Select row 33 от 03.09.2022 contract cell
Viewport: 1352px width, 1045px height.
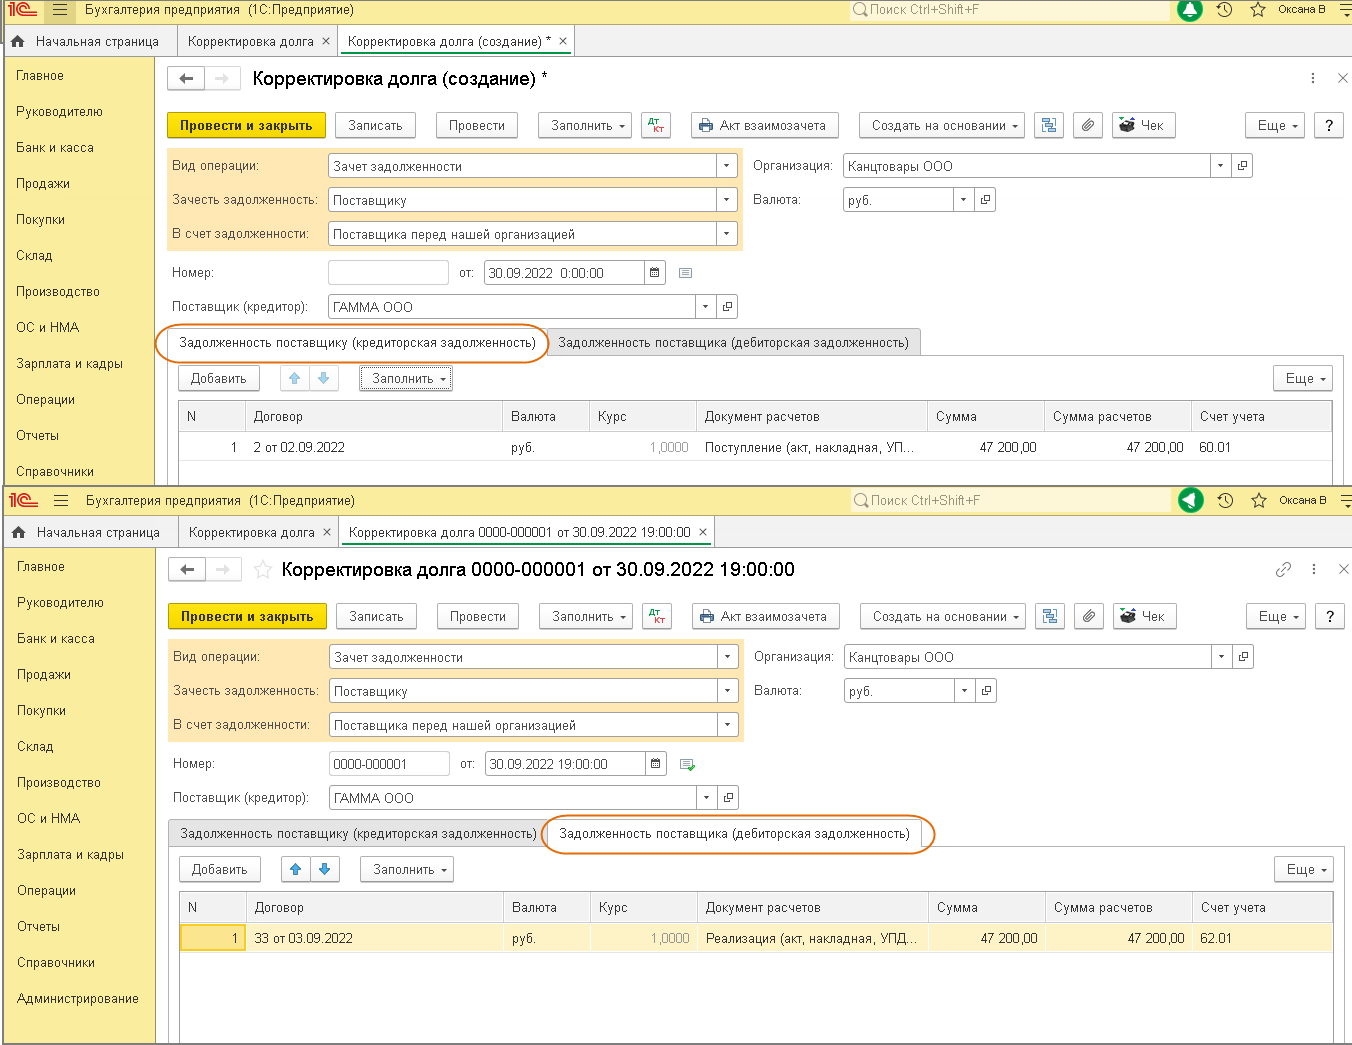(x=374, y=939)
